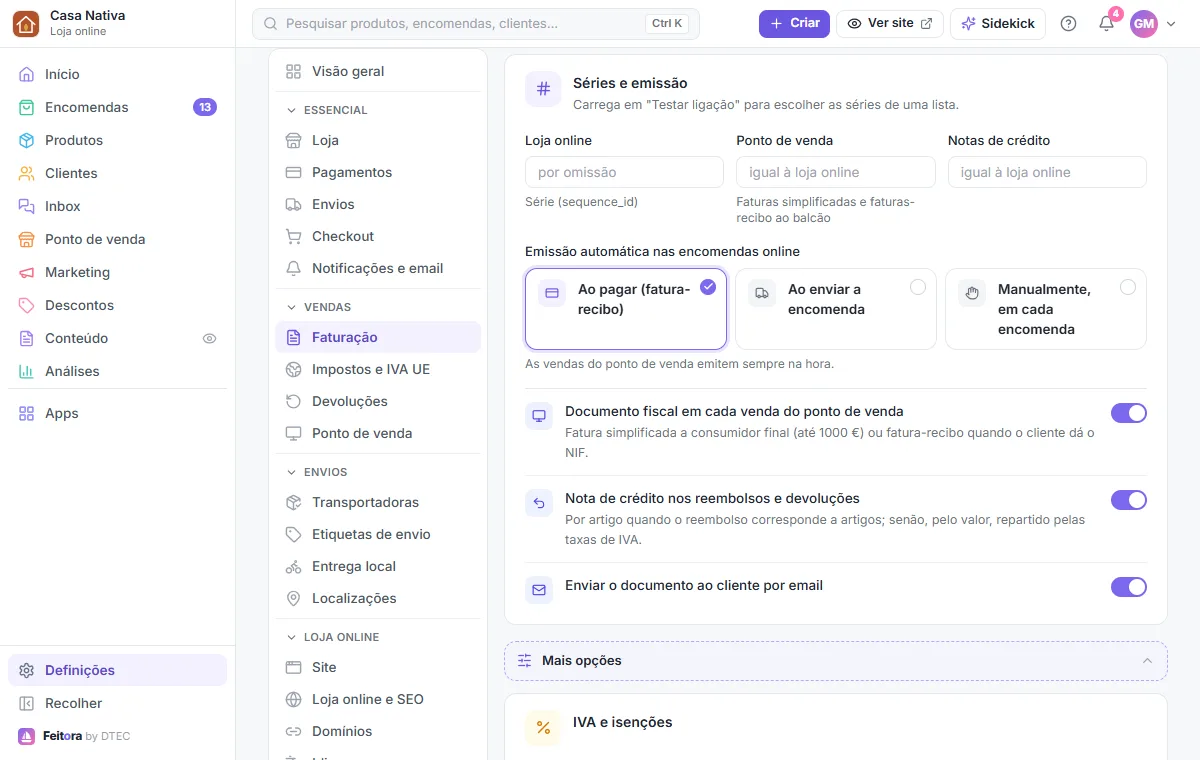Open Ponto de venda in main sidebar
The height and width of the screenshot is (760, 1200).
point(118,239)
